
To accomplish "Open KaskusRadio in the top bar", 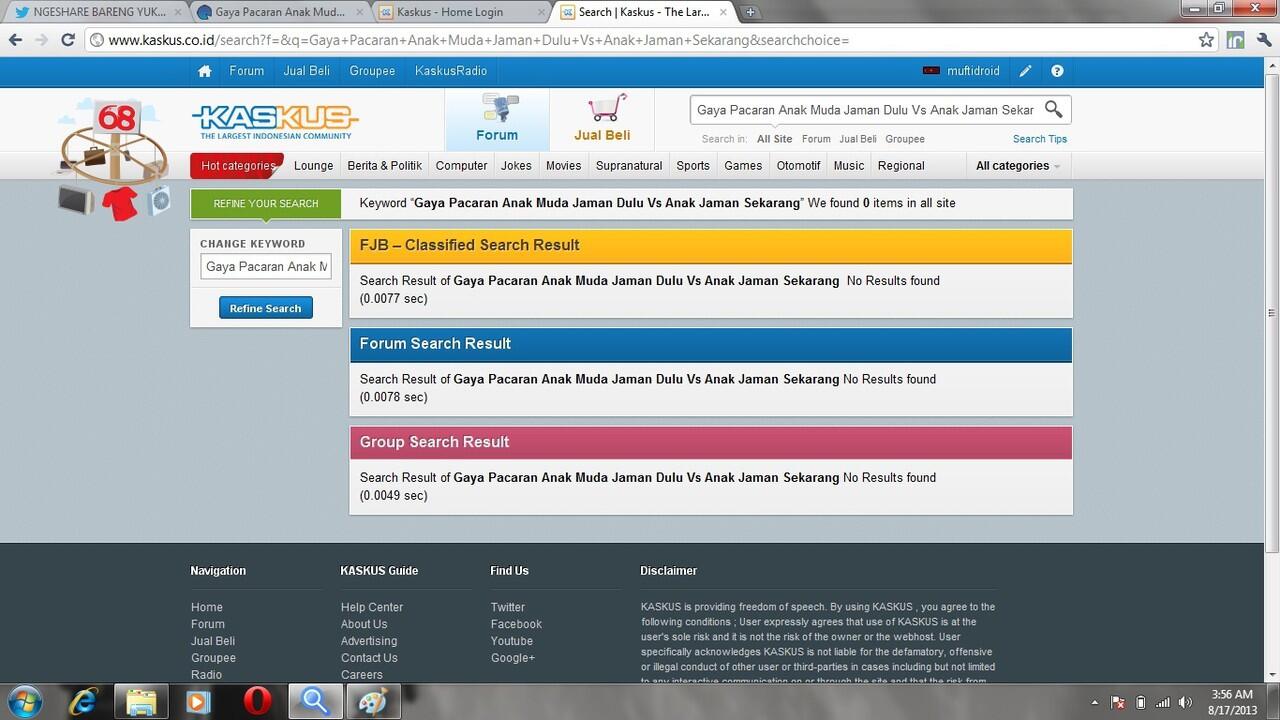I will pos(451,71).
